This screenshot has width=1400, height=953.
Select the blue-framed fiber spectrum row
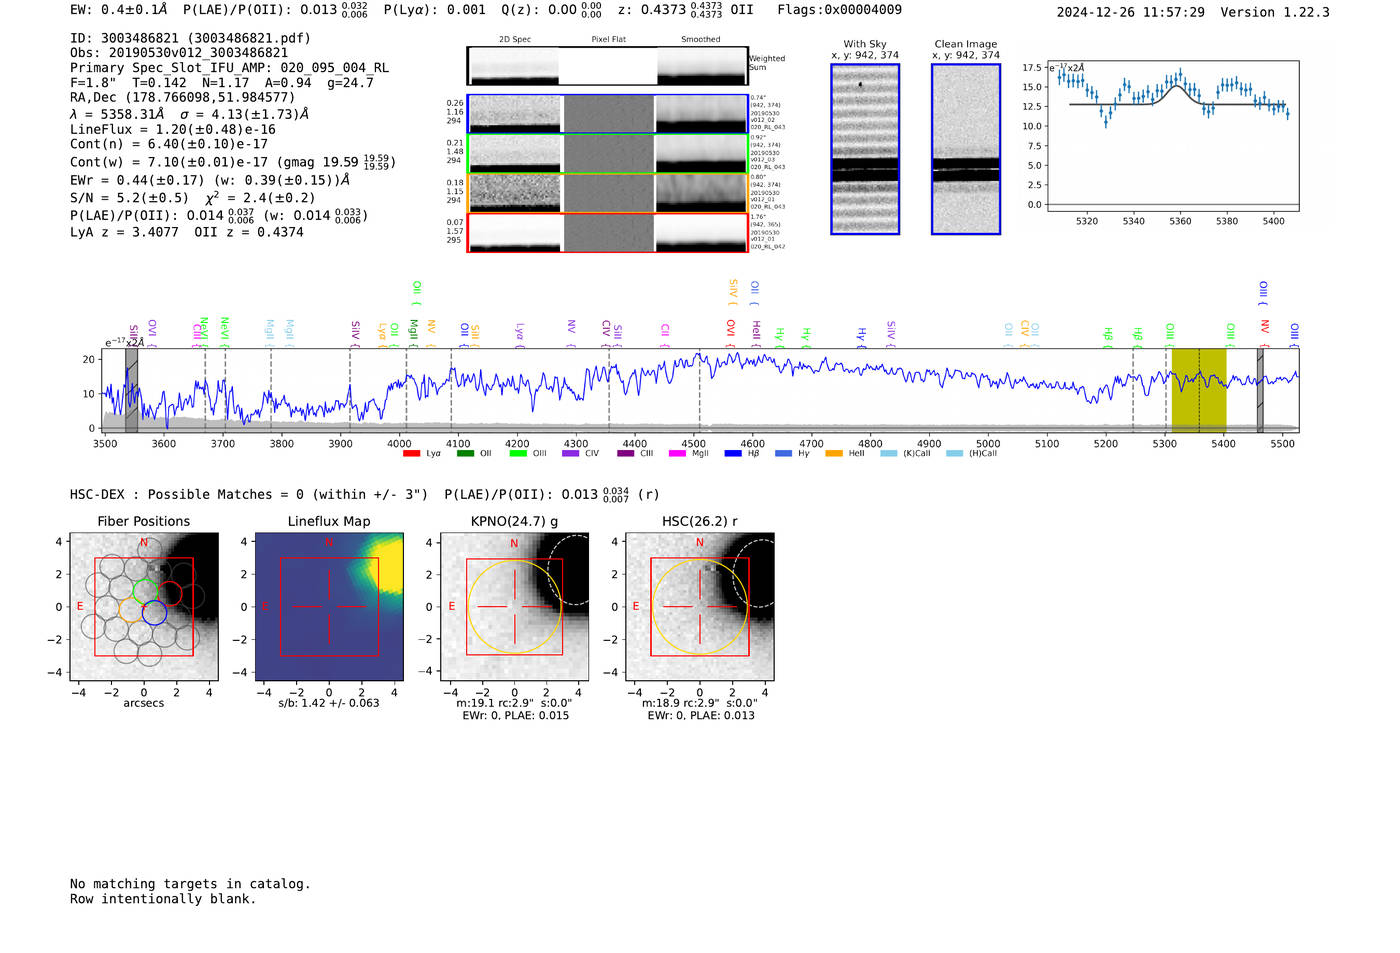[607, 114]
